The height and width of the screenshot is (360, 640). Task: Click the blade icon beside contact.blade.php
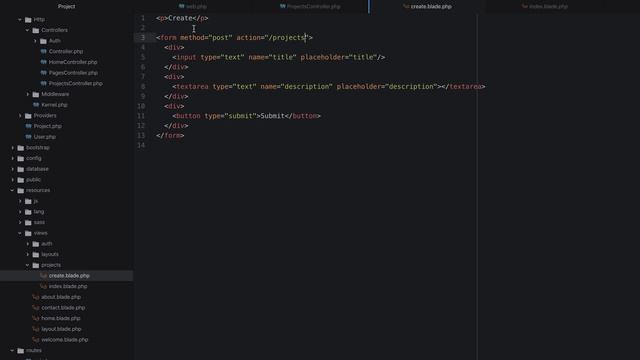click(36, 308)
